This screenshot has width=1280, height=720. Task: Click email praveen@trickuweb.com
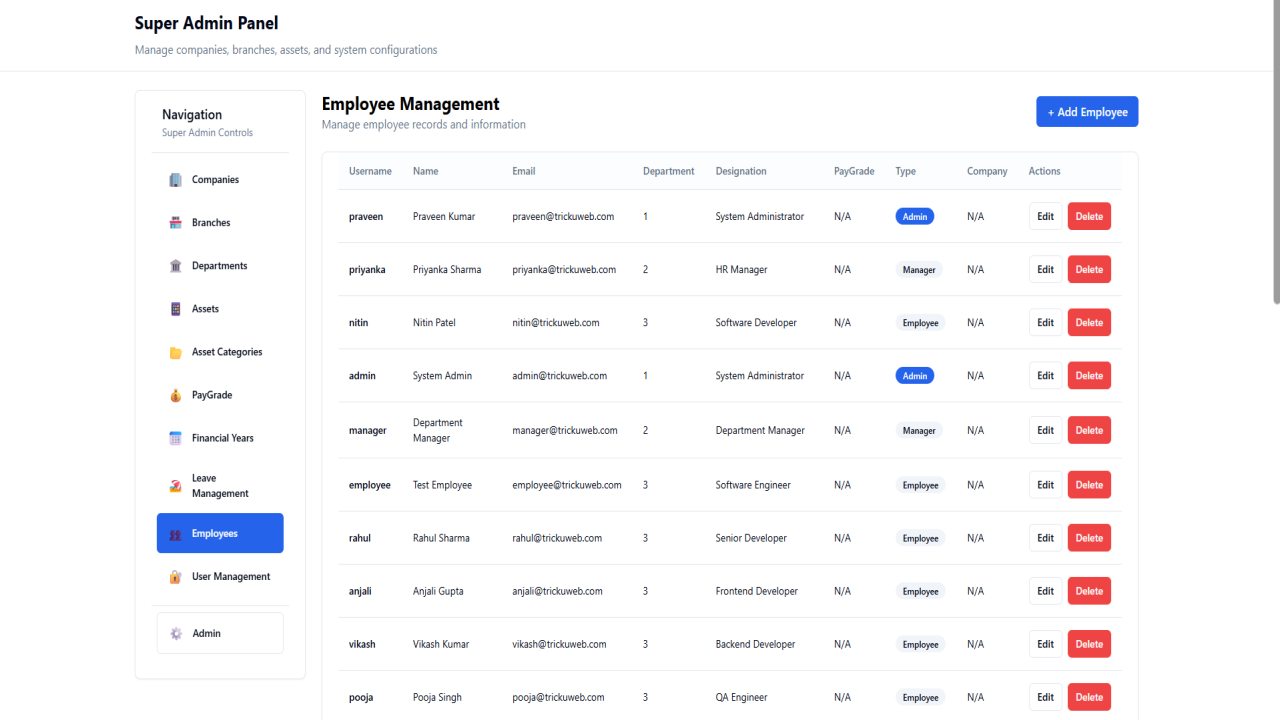563,216
